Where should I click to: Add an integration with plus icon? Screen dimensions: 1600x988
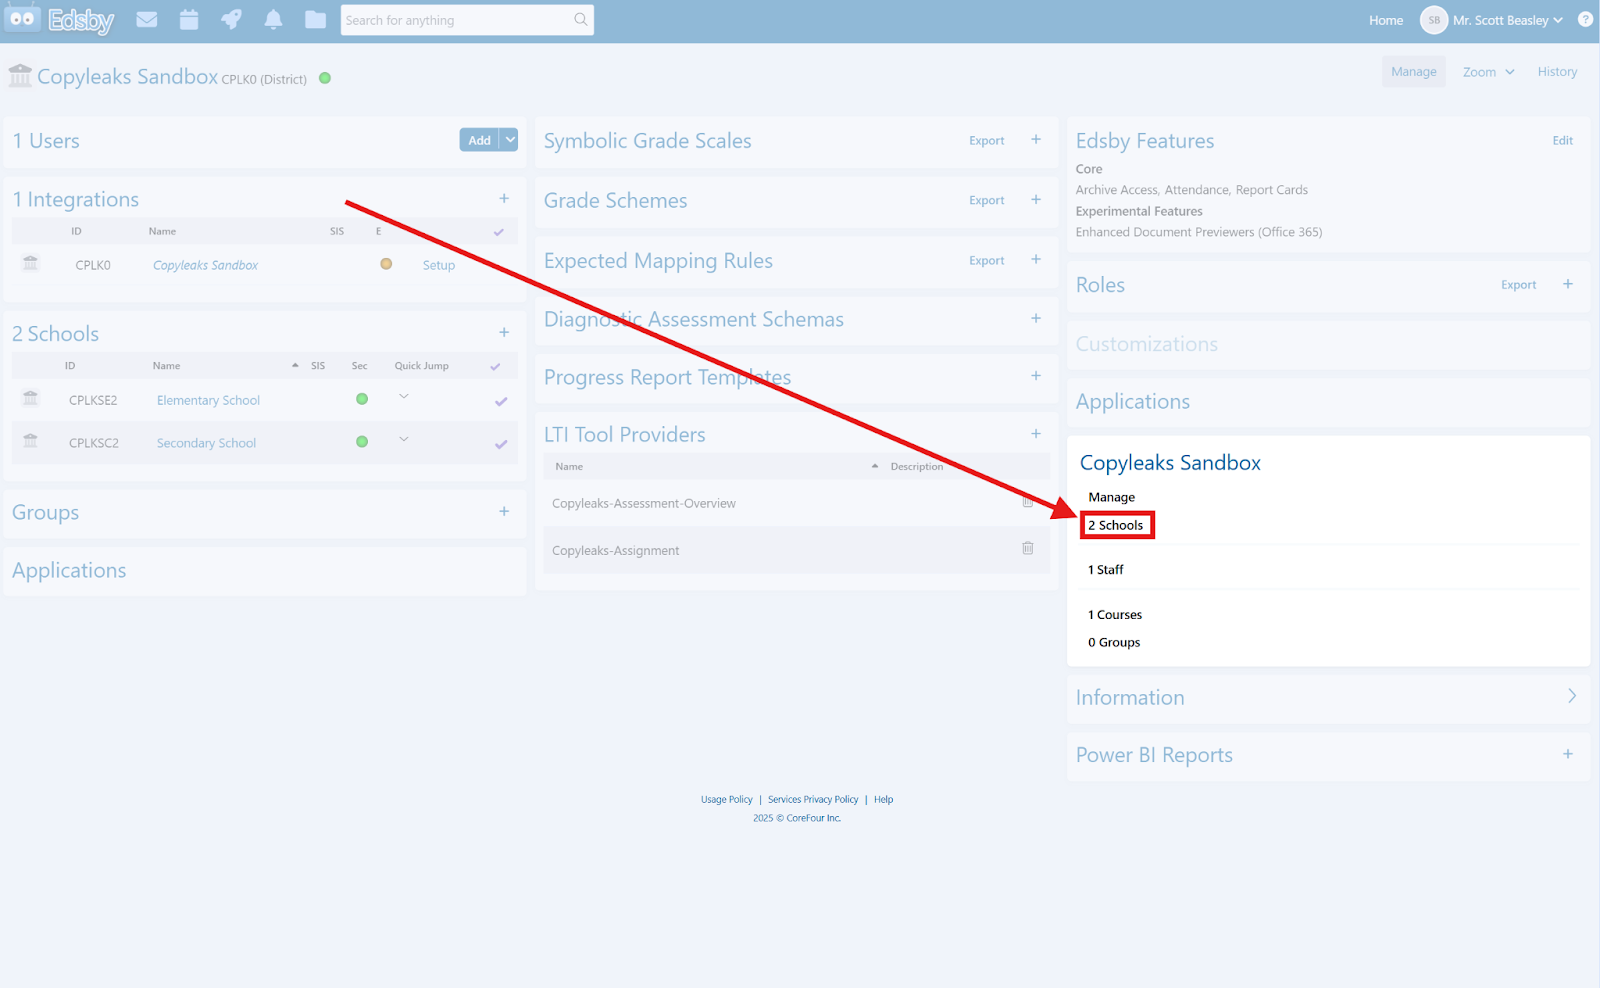(504, 199)
